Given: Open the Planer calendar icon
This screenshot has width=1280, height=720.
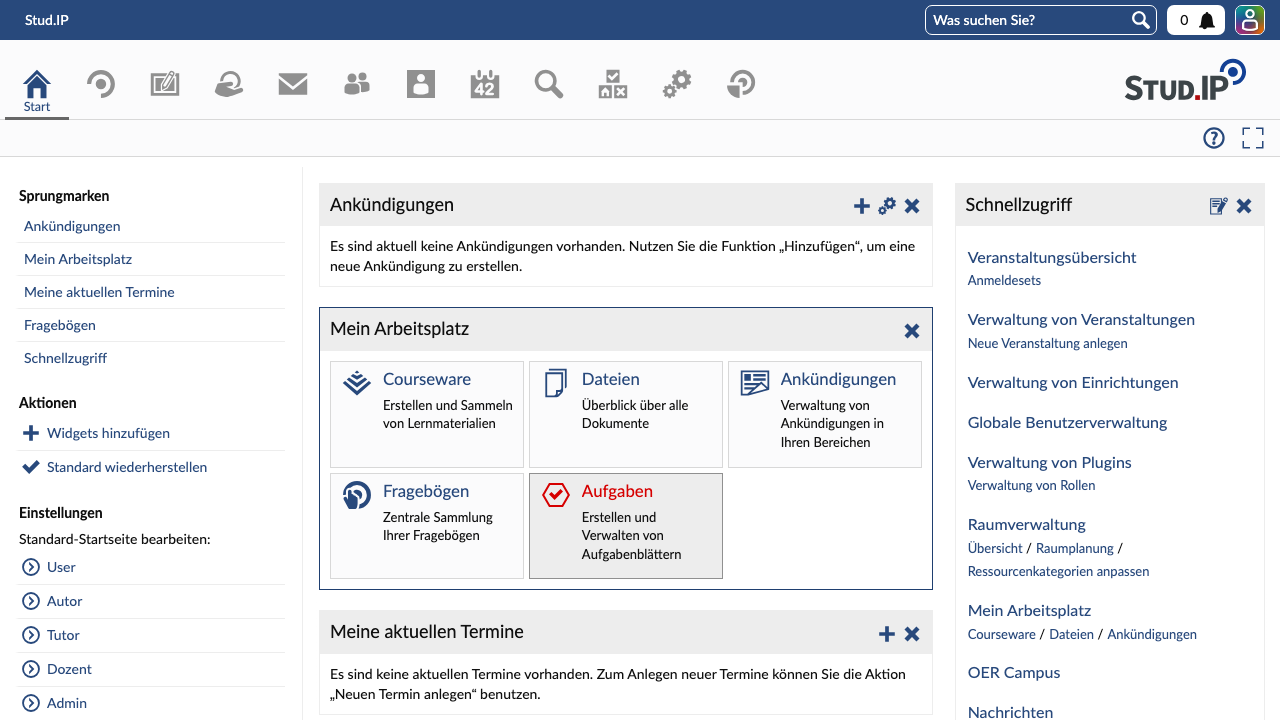Looking at the screenshot, I should coord(485,84).
